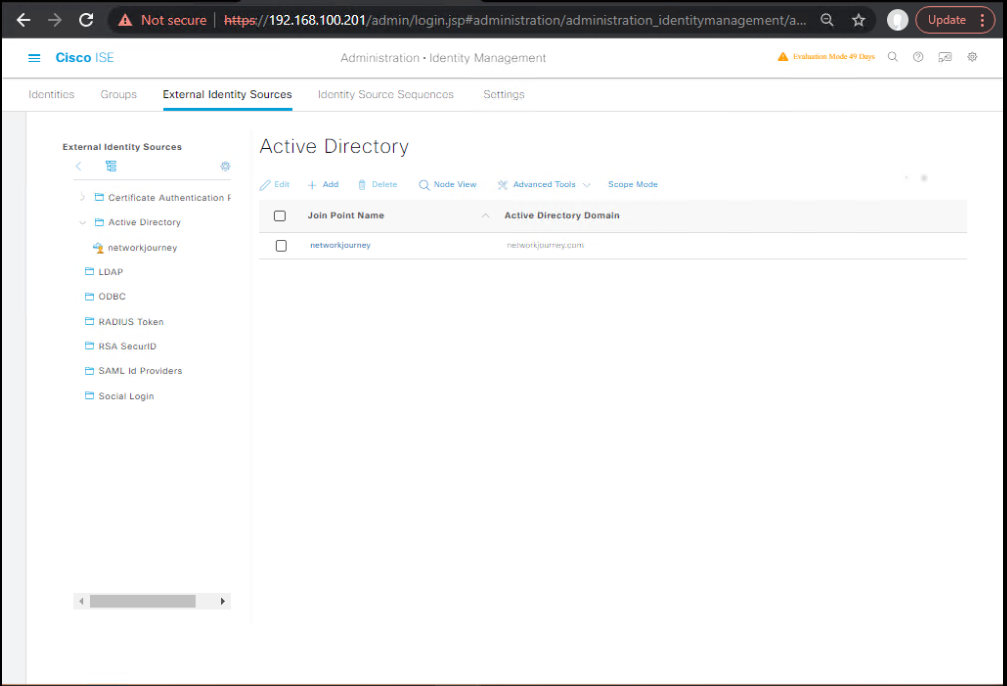Reload the page with refresh icon

point(86,20)
